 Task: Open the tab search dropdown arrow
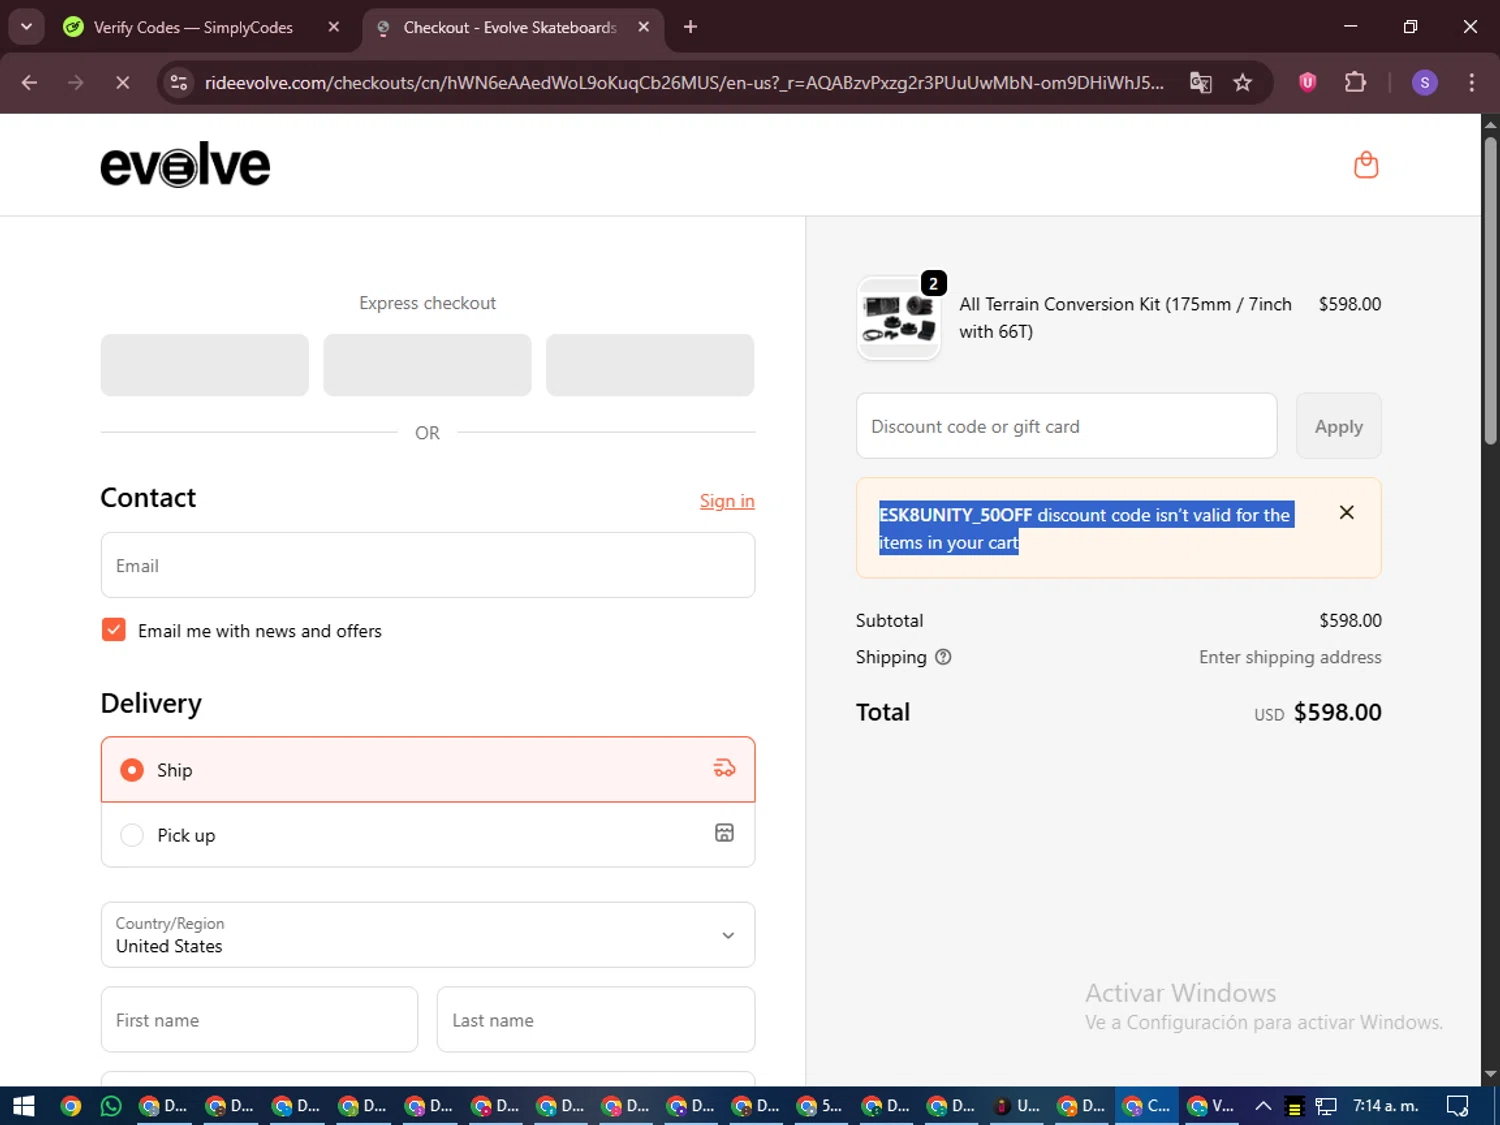[x=27, y=27]
